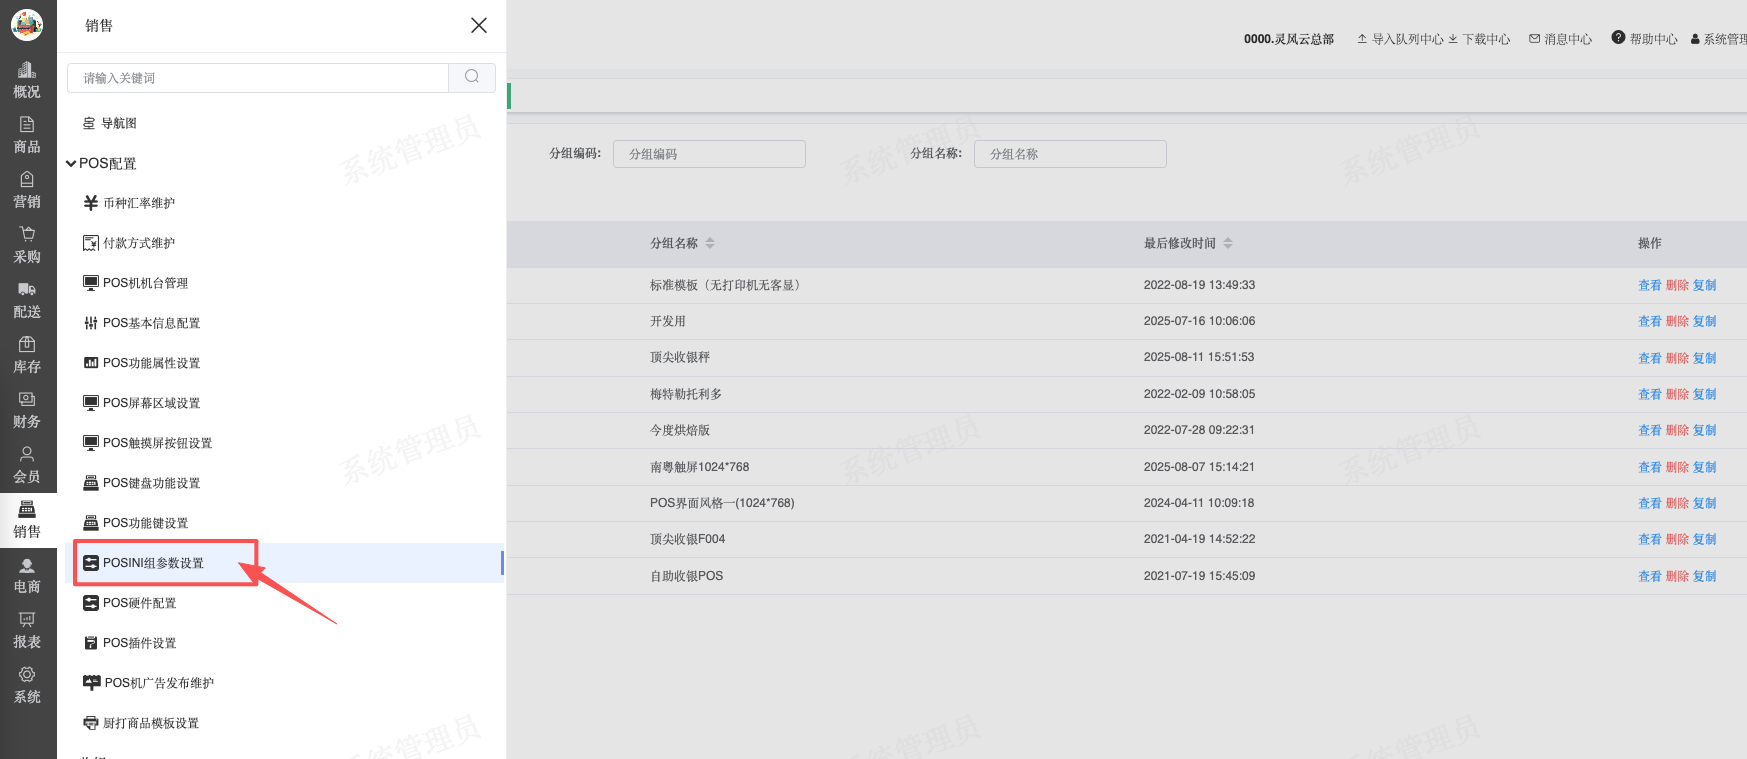Click the POS机台管理 monitor icon

click(91, 283)
